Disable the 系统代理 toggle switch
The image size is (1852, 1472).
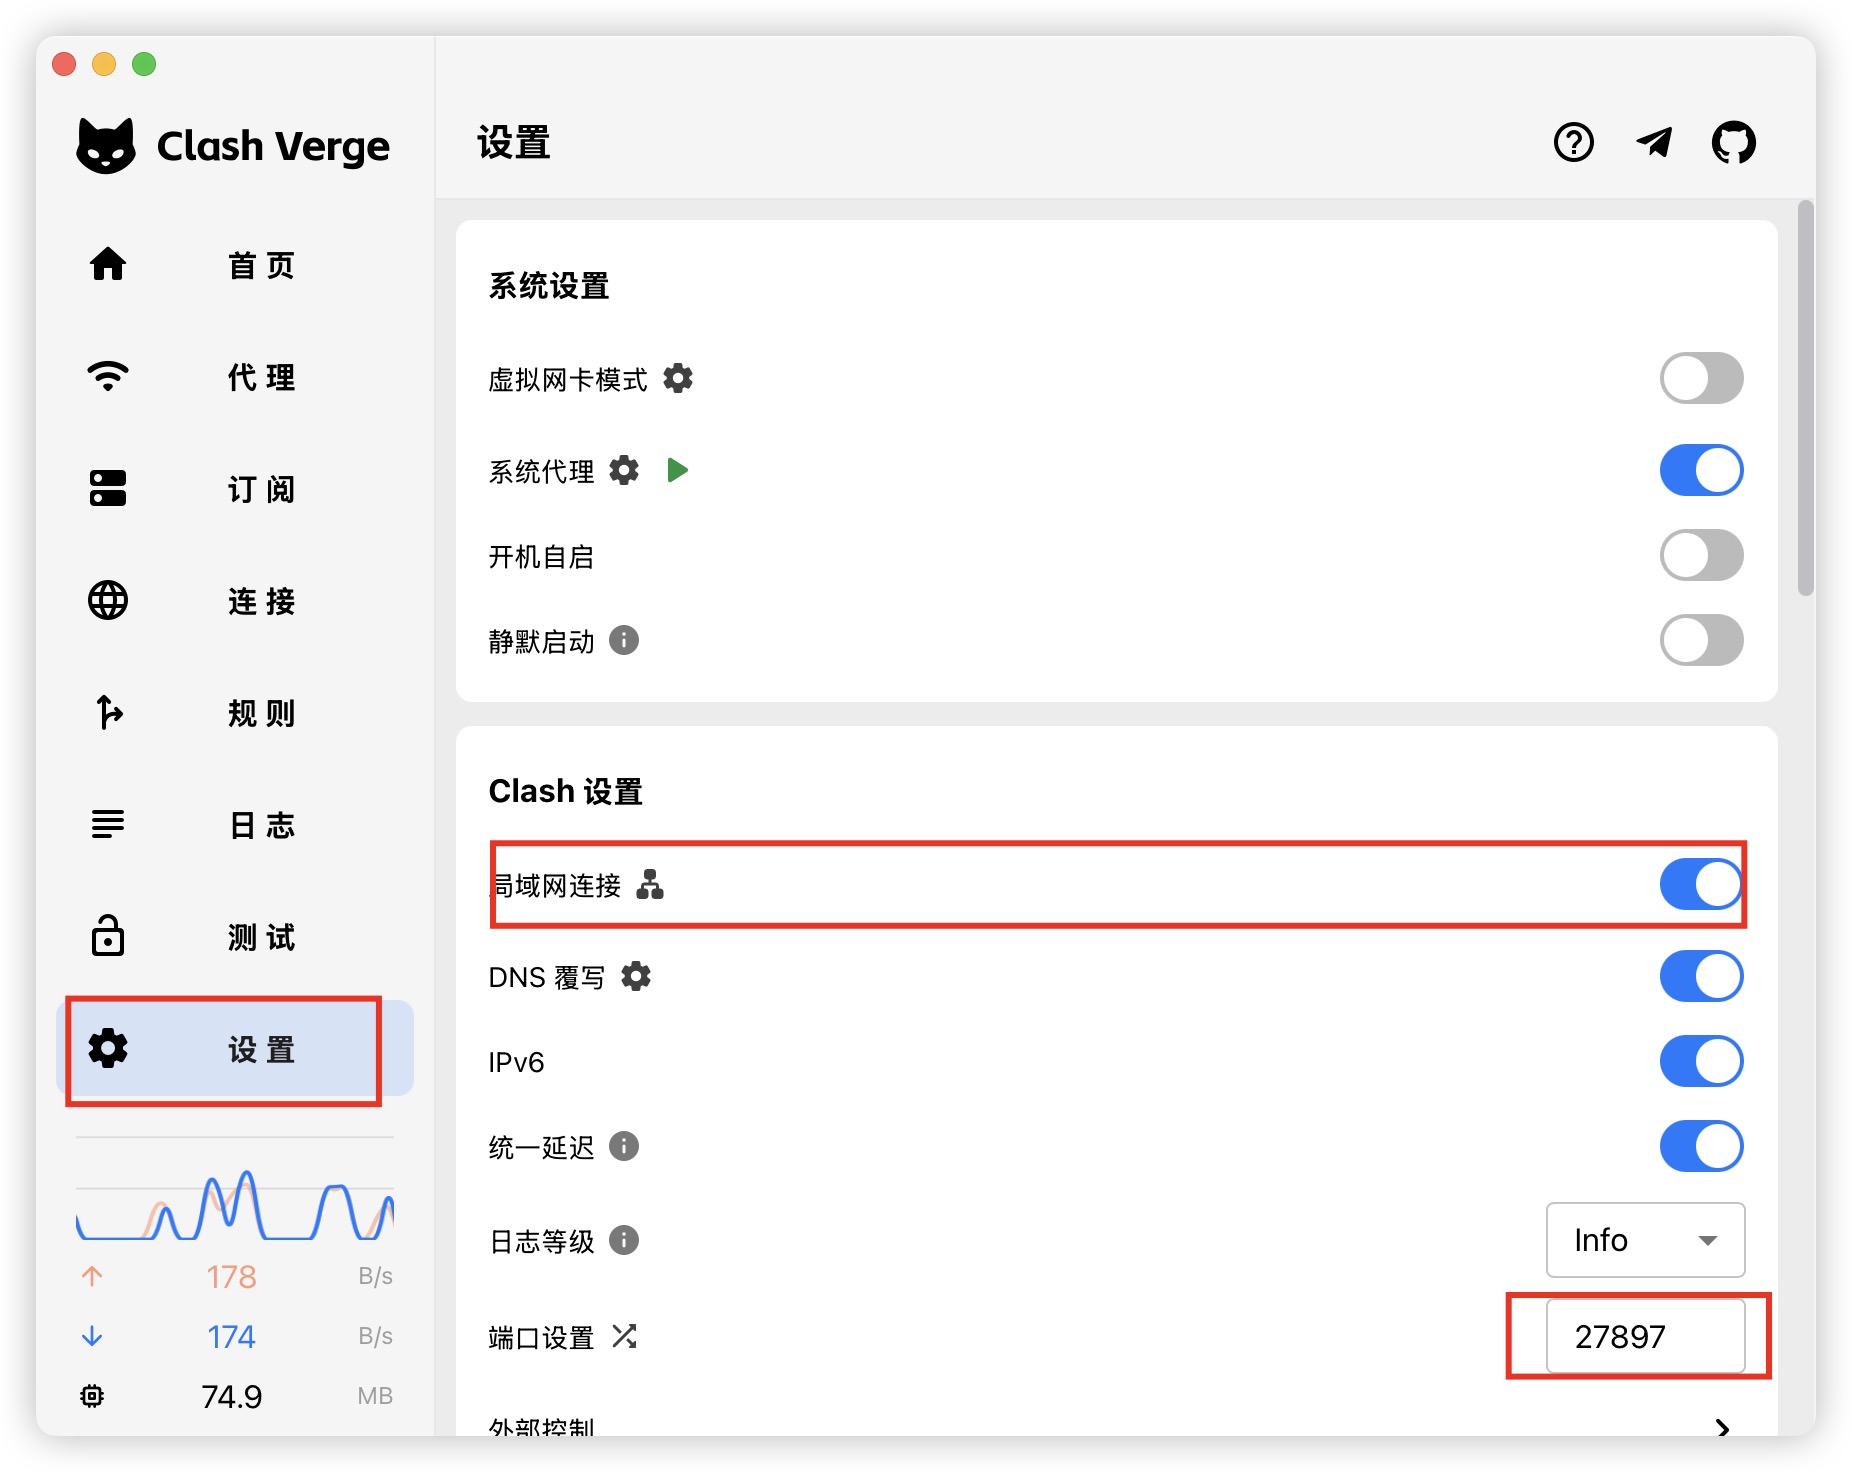pos(1701,470)
